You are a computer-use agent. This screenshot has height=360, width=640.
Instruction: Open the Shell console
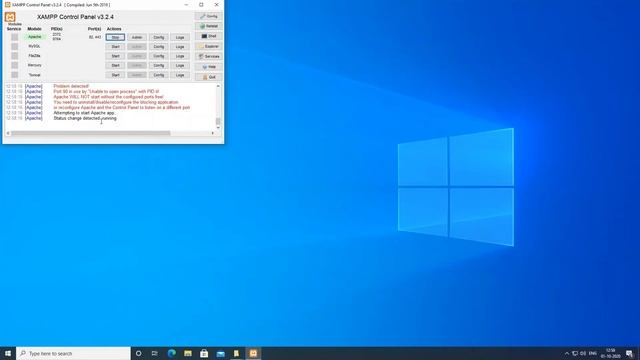[x=209, y=36]
